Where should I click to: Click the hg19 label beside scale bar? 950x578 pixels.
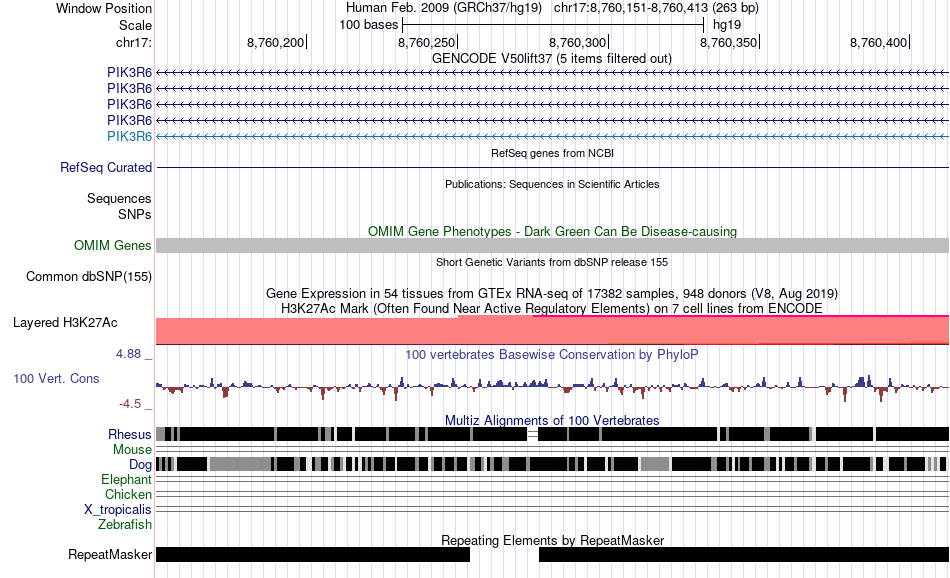(x=726, y=25)
